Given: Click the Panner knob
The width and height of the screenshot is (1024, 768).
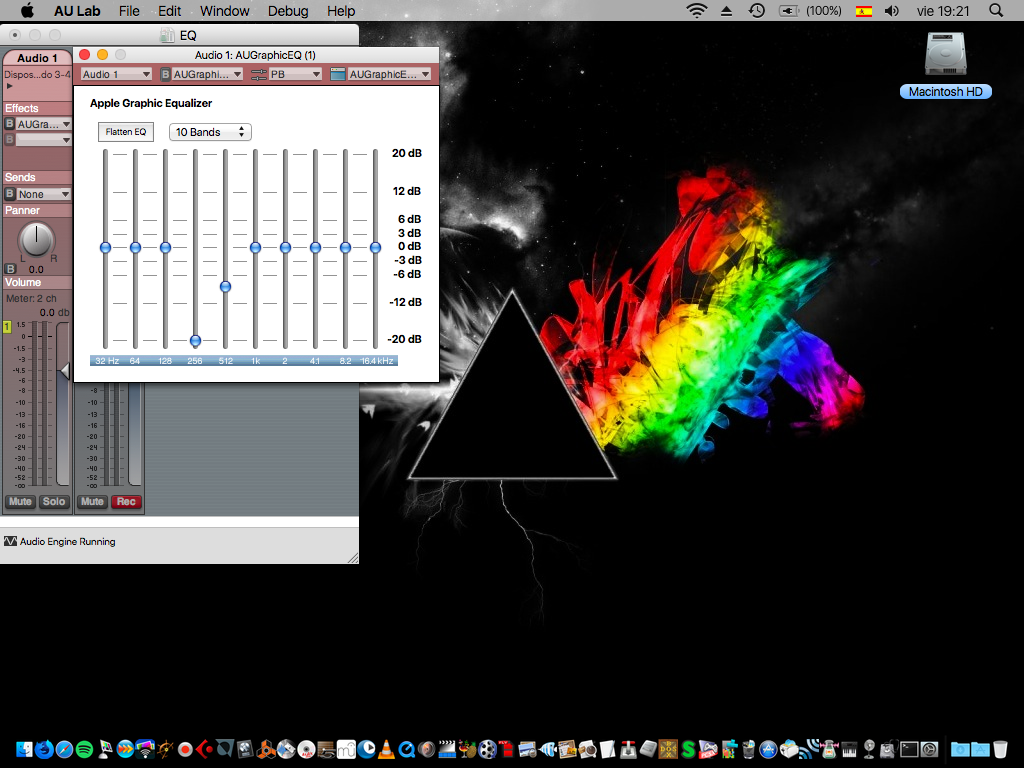Looking at the screenshot, I should pyautogui.click(x=37, y=239).
